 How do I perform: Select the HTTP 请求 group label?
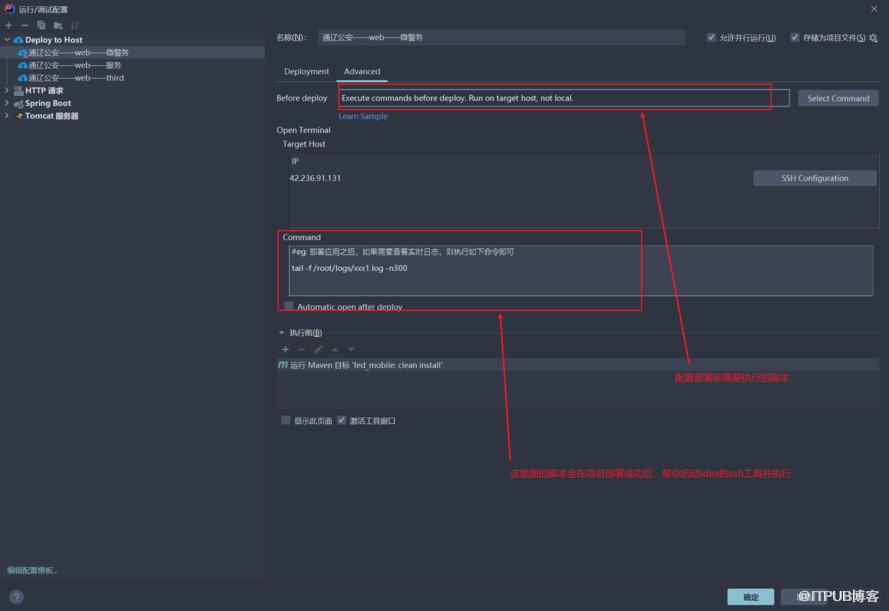(44, 91)
